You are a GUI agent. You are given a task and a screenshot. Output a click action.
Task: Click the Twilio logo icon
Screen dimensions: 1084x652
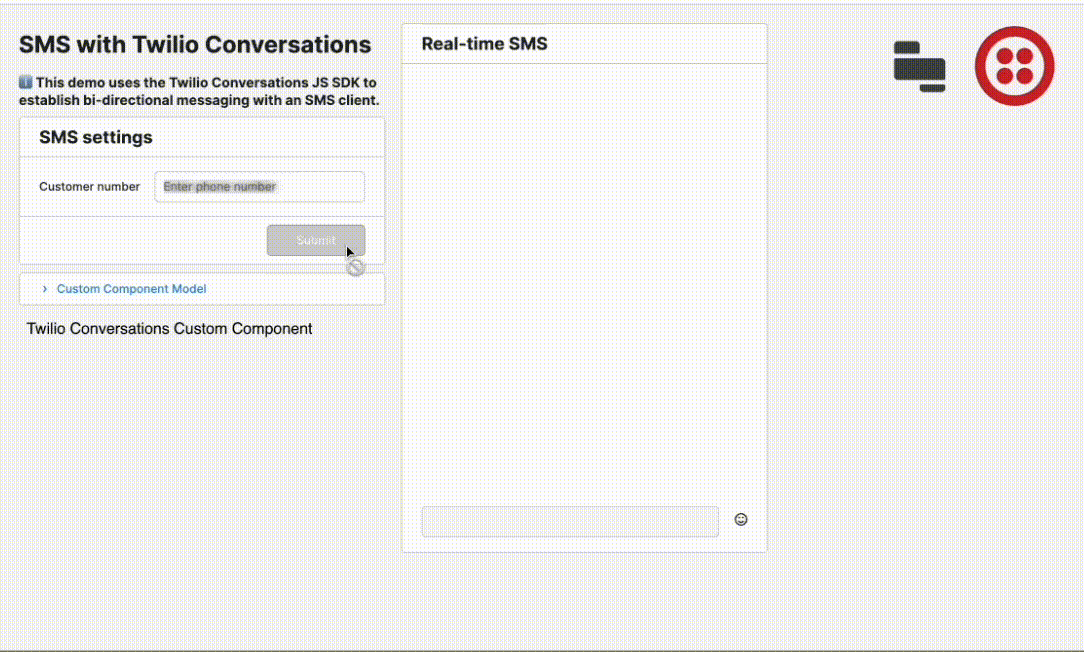1014,65
